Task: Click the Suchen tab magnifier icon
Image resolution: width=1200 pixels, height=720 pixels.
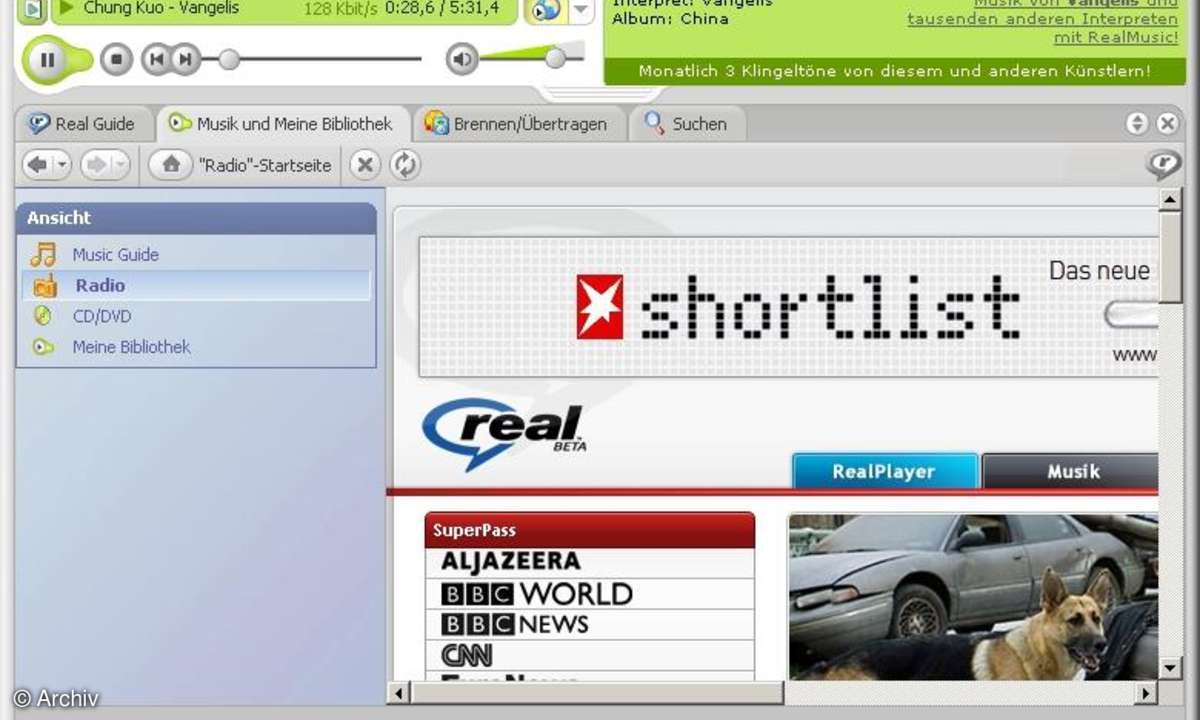Action: tap(654, 123)
